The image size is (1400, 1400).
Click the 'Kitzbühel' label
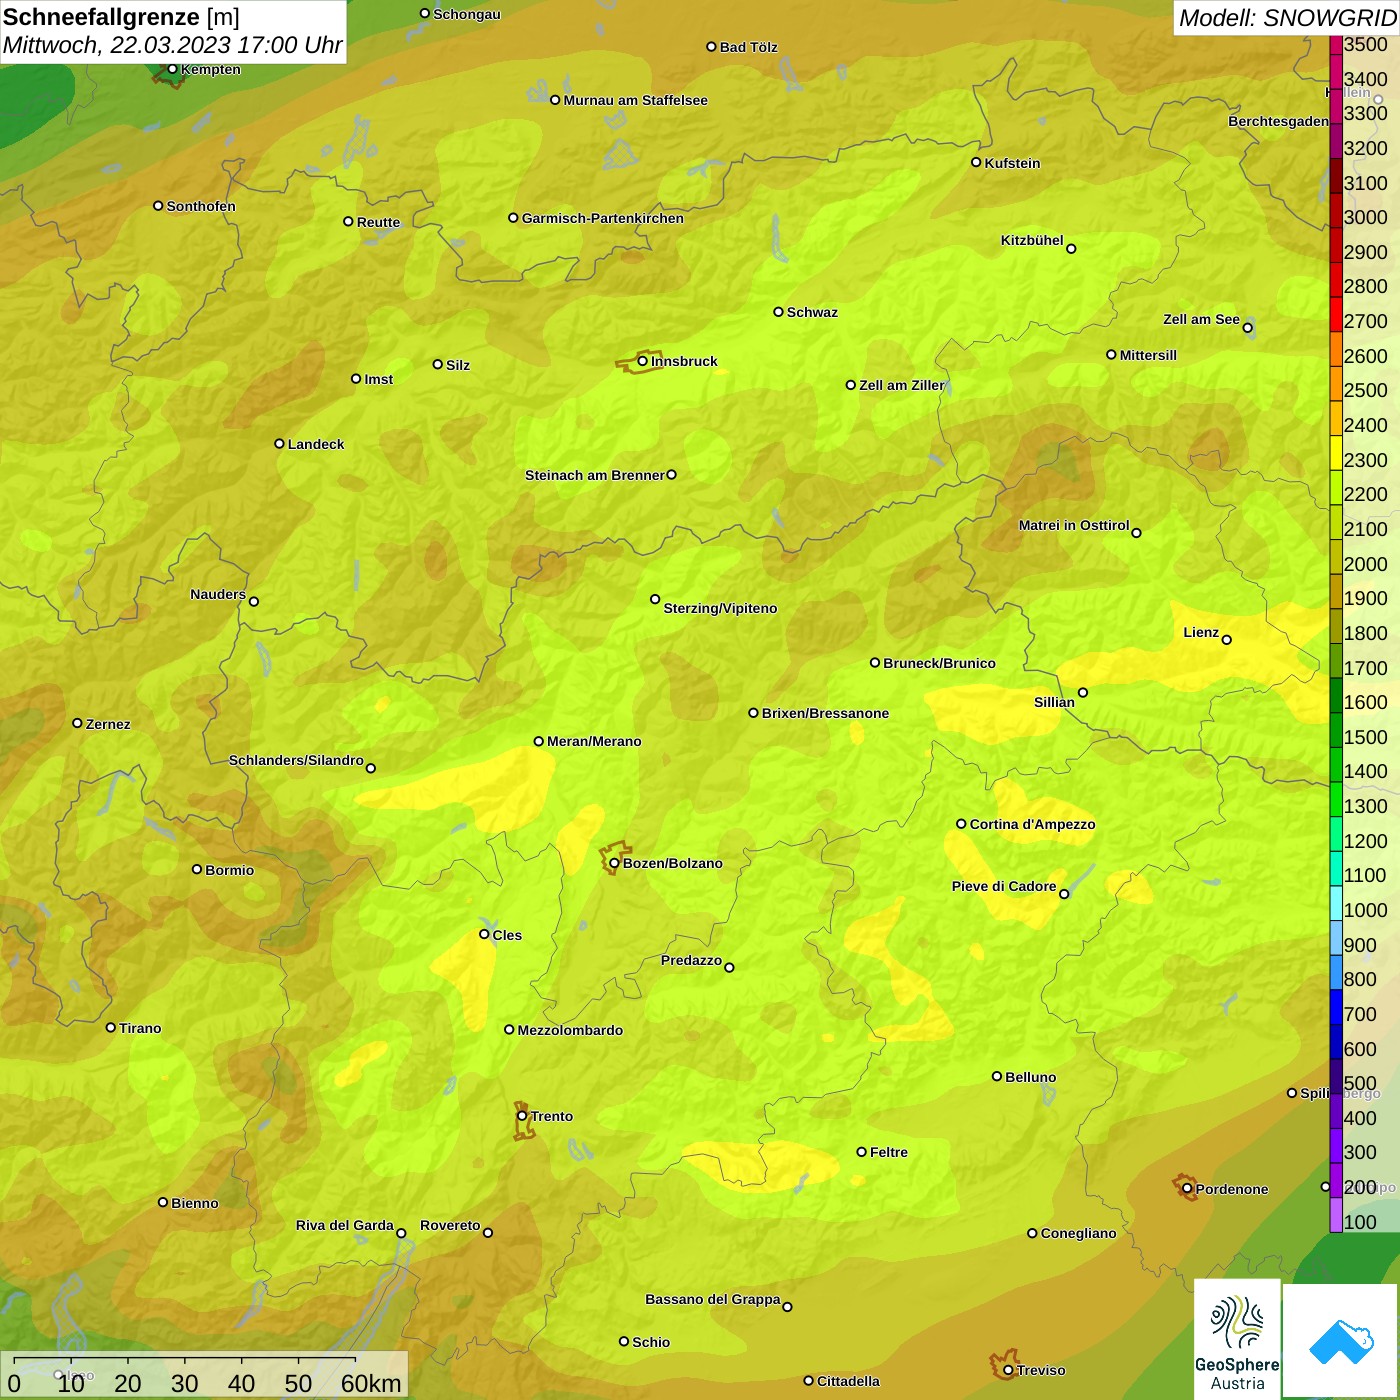[1032, 240]
